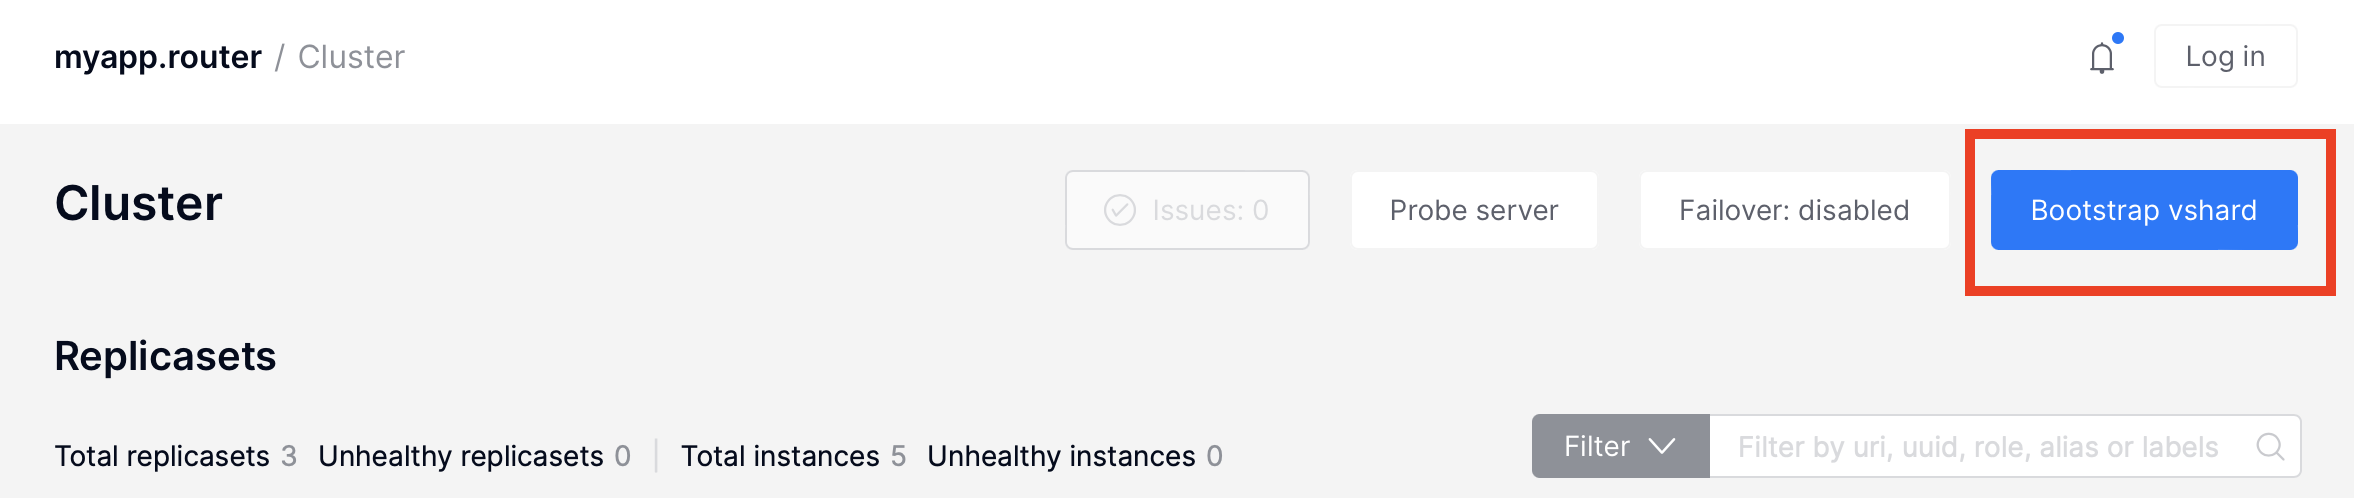Click the Cluster breadcrumb item
2354x498 pixels.
351,57
